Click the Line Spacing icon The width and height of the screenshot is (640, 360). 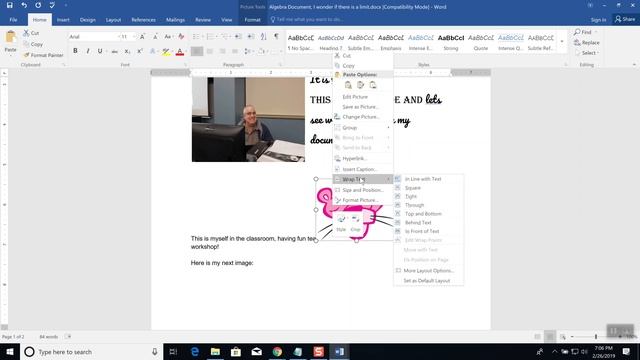click(247, 51)
